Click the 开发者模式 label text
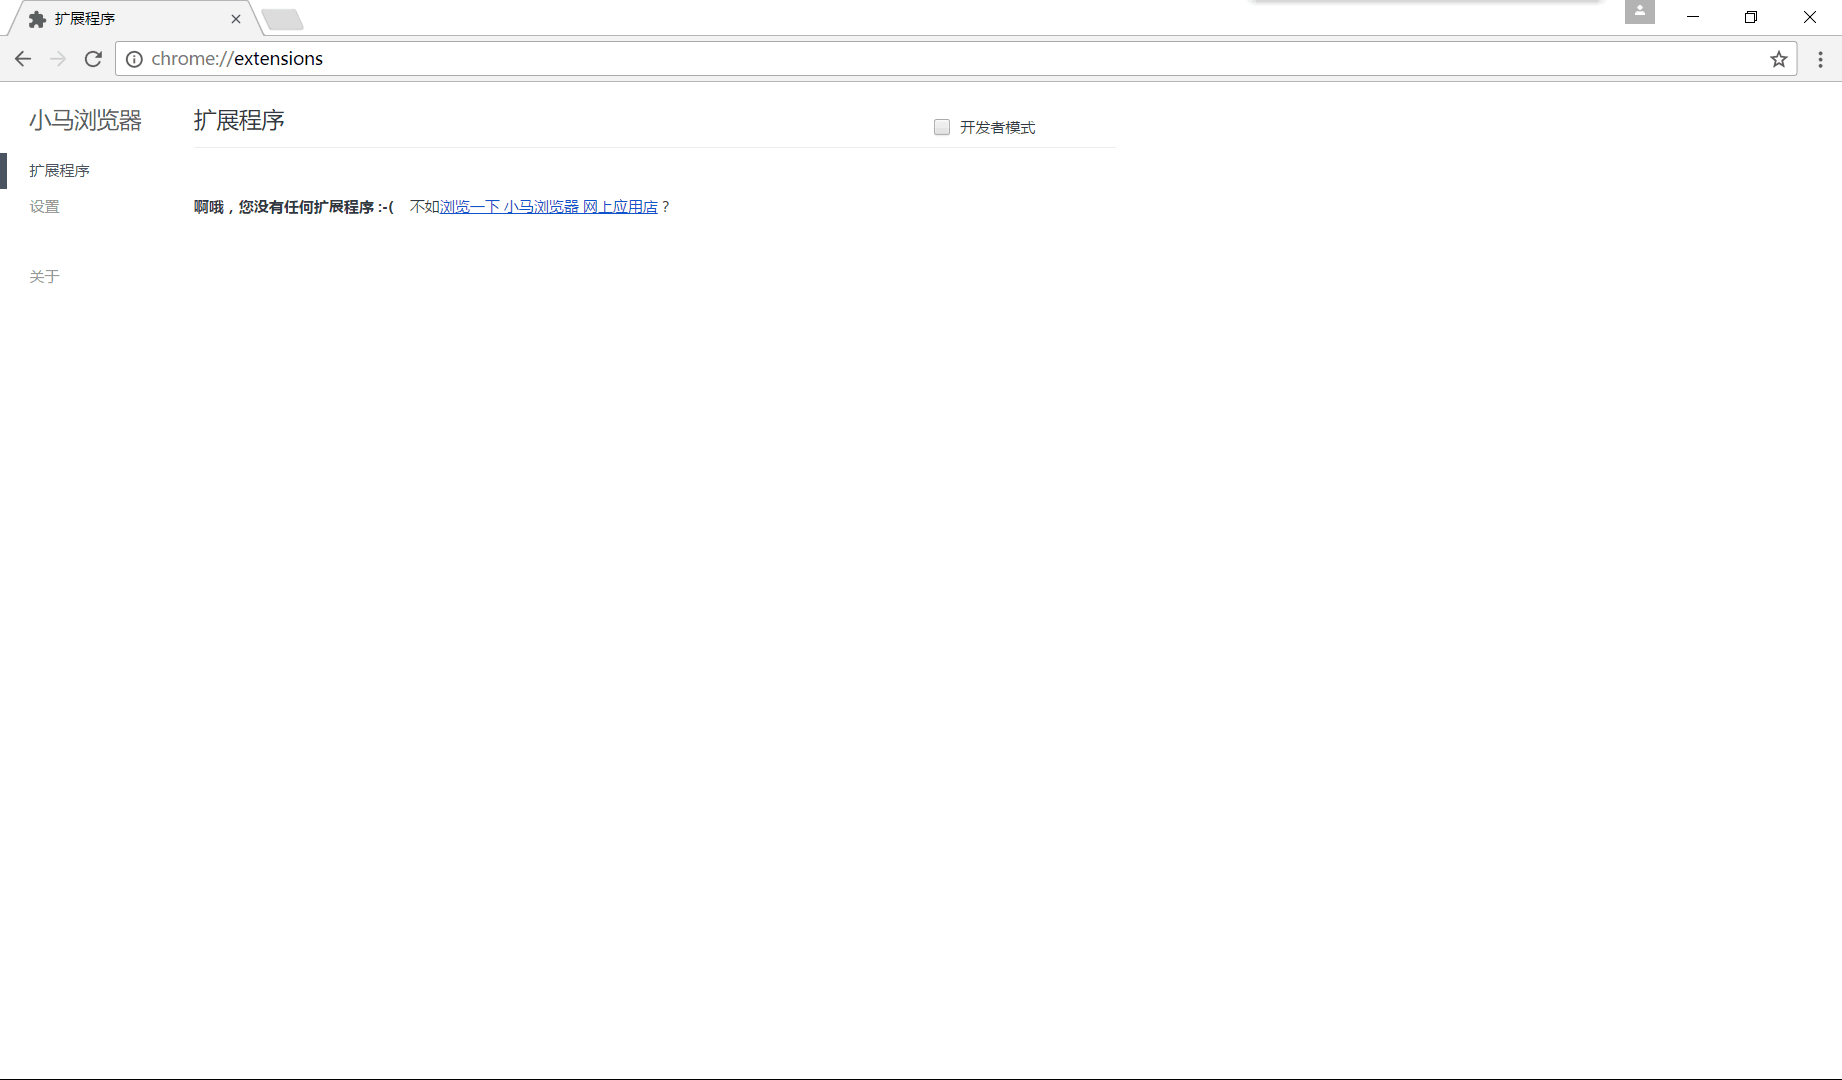 coord(997,128)
